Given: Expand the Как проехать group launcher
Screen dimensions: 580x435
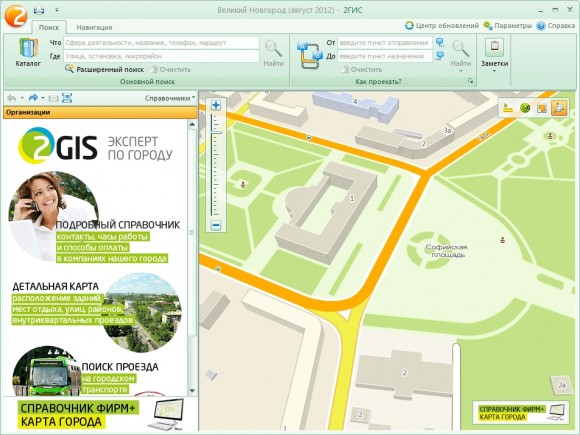Looking at the screenshot, I should (471, 81).
